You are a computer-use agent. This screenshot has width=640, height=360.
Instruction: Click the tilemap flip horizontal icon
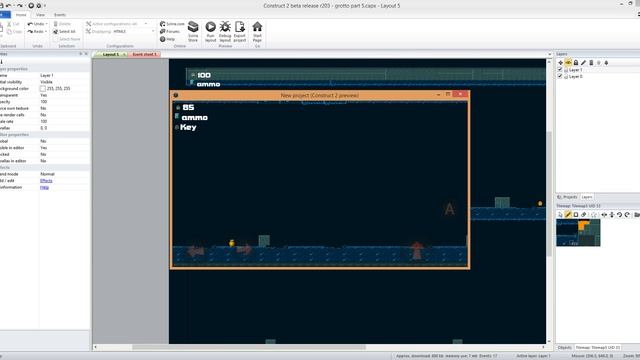pos(604,215)
